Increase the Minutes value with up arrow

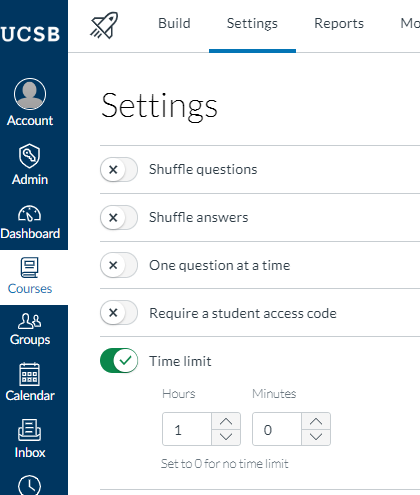tap(316, 421)
